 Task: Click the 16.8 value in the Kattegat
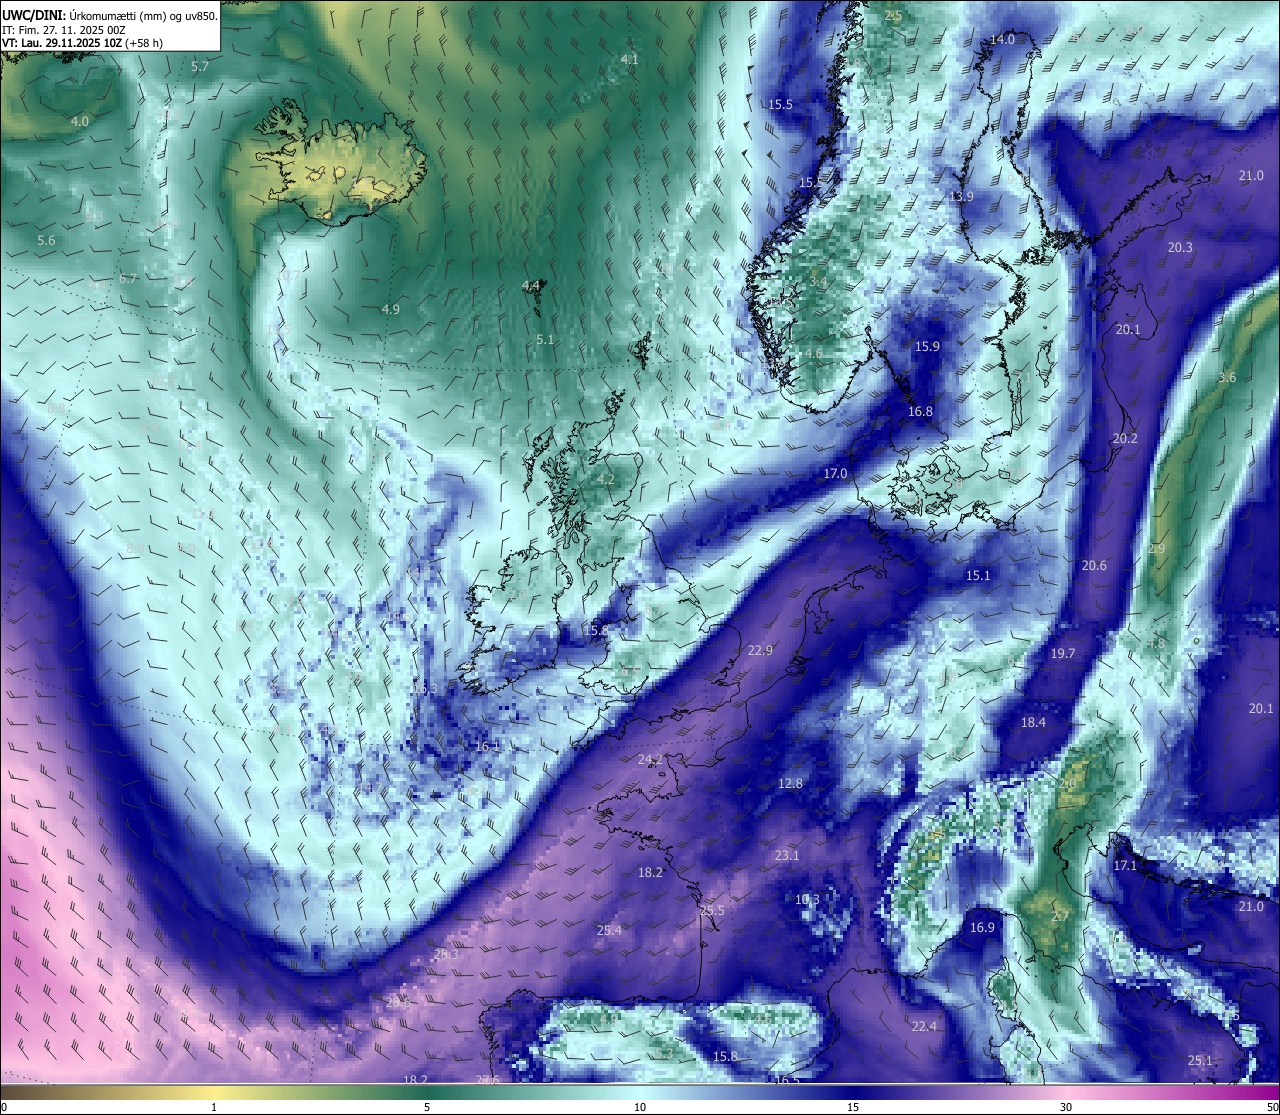(x=920, y=412)
